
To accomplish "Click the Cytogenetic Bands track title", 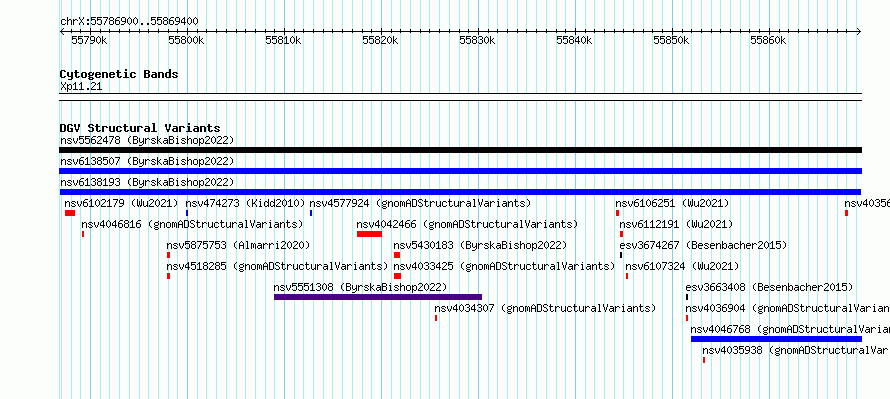I will (x=119, y=74).
